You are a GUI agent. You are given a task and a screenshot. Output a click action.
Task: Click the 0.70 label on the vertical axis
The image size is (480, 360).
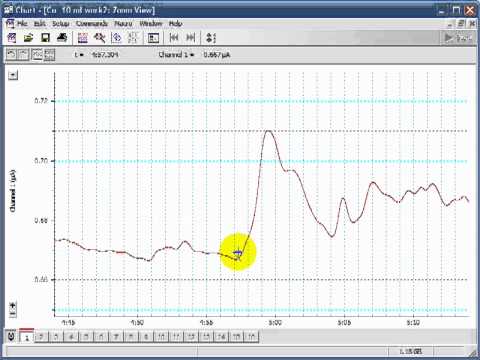(41, 161)
